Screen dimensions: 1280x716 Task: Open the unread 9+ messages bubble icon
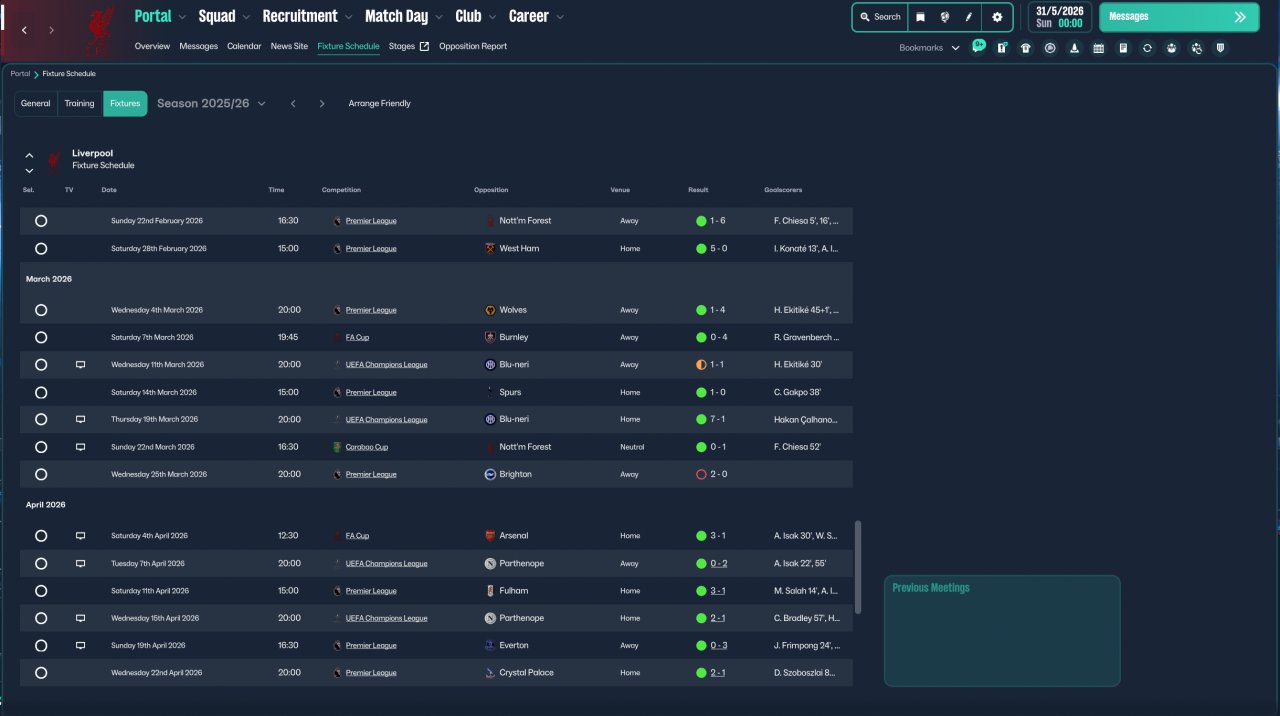point(977,47)
